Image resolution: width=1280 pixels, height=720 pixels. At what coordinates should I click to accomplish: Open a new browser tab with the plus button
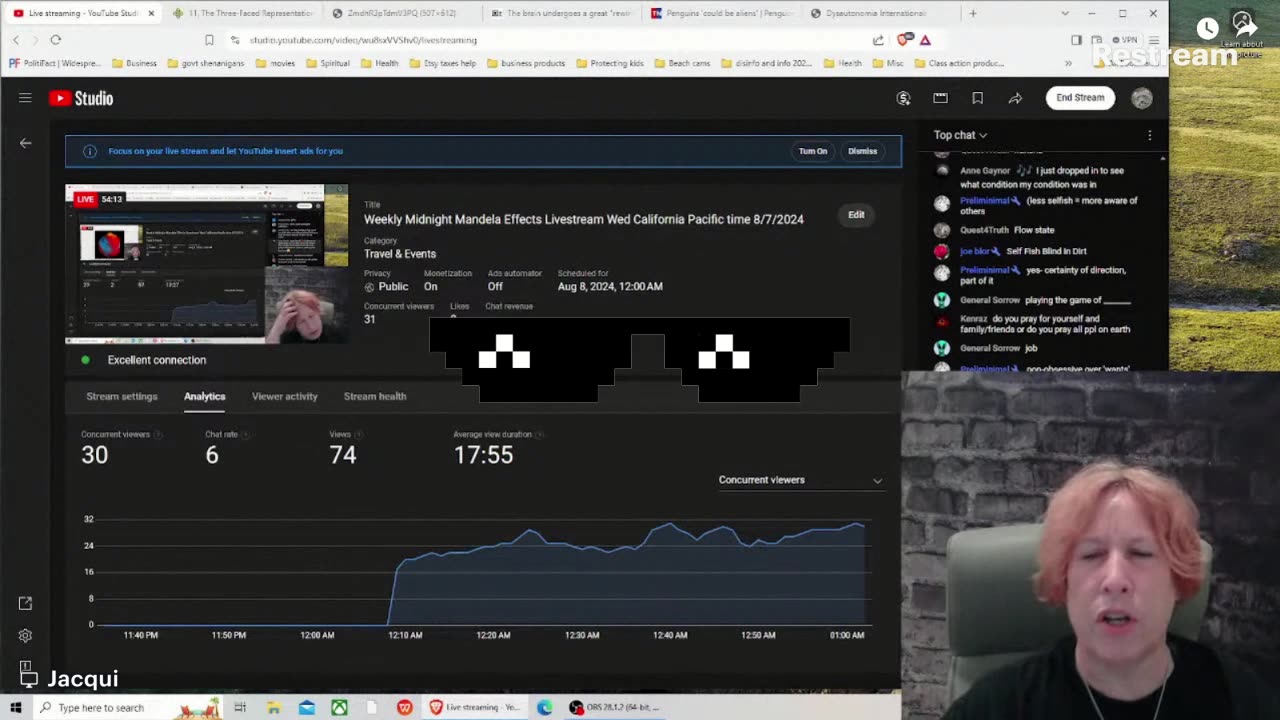[973, 13]
